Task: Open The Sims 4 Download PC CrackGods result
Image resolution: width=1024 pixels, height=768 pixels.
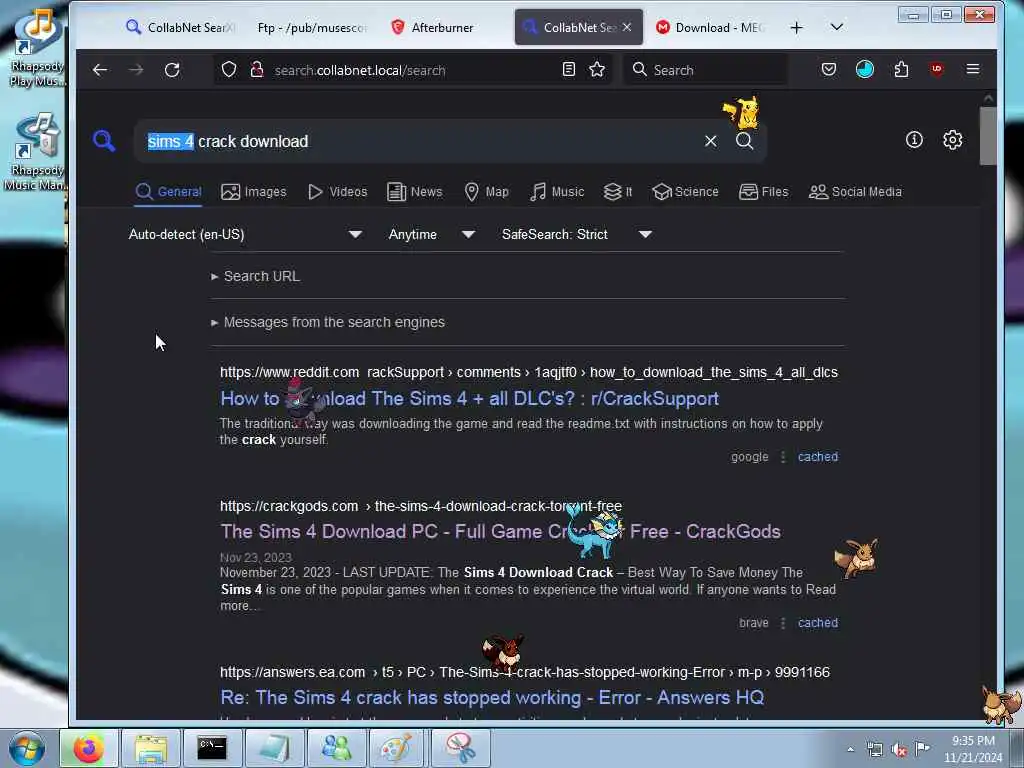Action: point(500,532)
